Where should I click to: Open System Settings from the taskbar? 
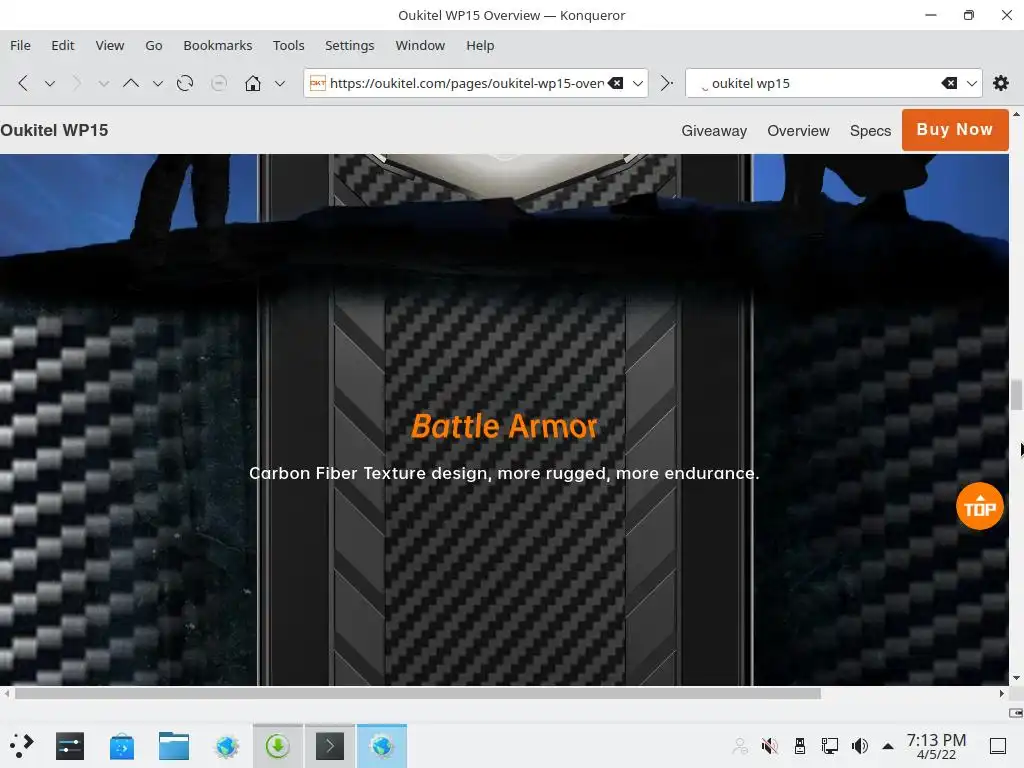click(70, 746)
